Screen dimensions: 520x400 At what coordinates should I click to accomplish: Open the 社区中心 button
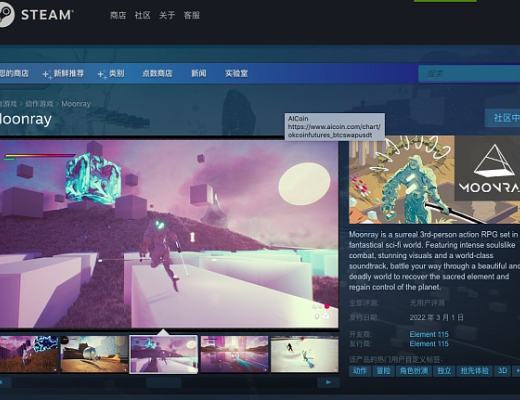[x=503, y=118]
